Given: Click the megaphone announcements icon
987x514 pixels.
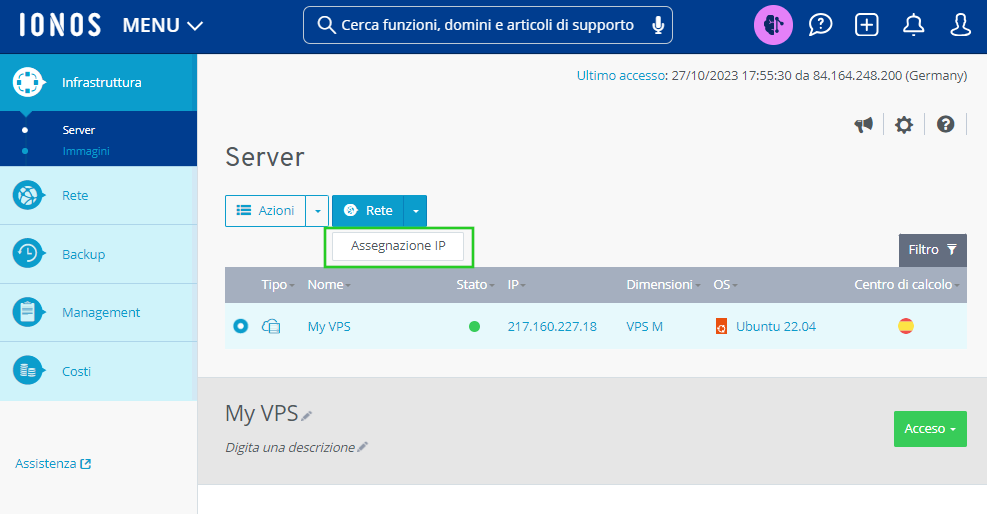Looking at the screenshot, I should [864, 125].
